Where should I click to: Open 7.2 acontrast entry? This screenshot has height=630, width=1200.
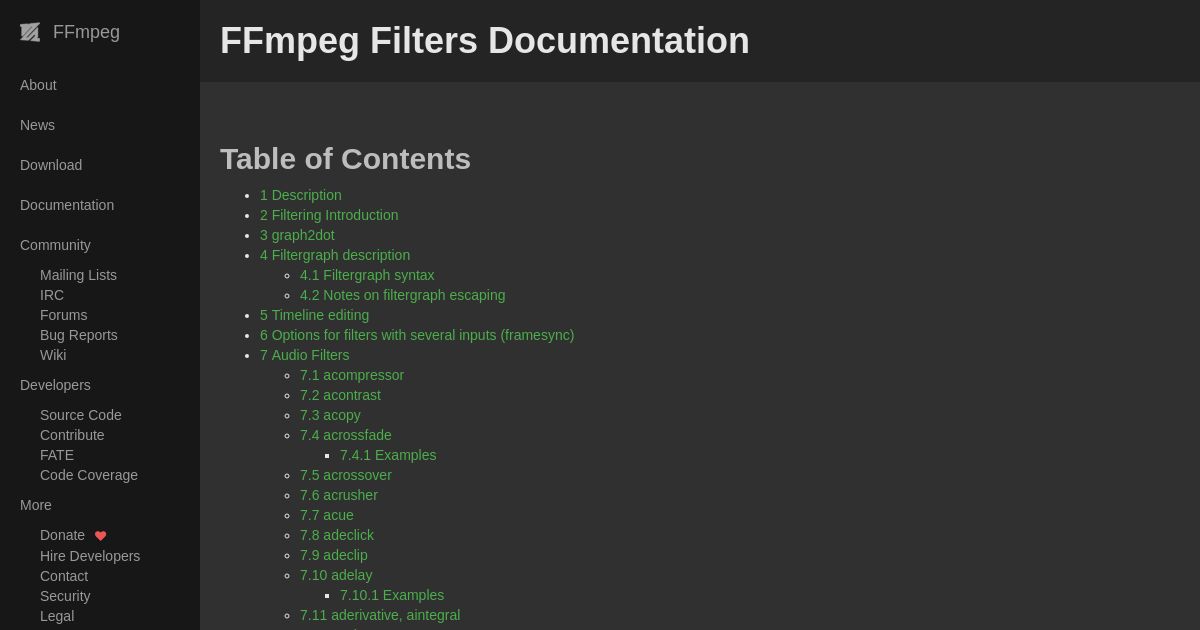[340, 395]
